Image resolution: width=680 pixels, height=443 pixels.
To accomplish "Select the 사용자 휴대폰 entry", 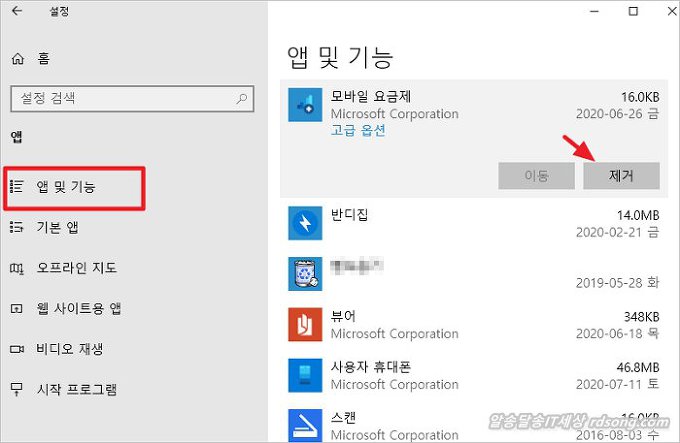I will [474, 375].
